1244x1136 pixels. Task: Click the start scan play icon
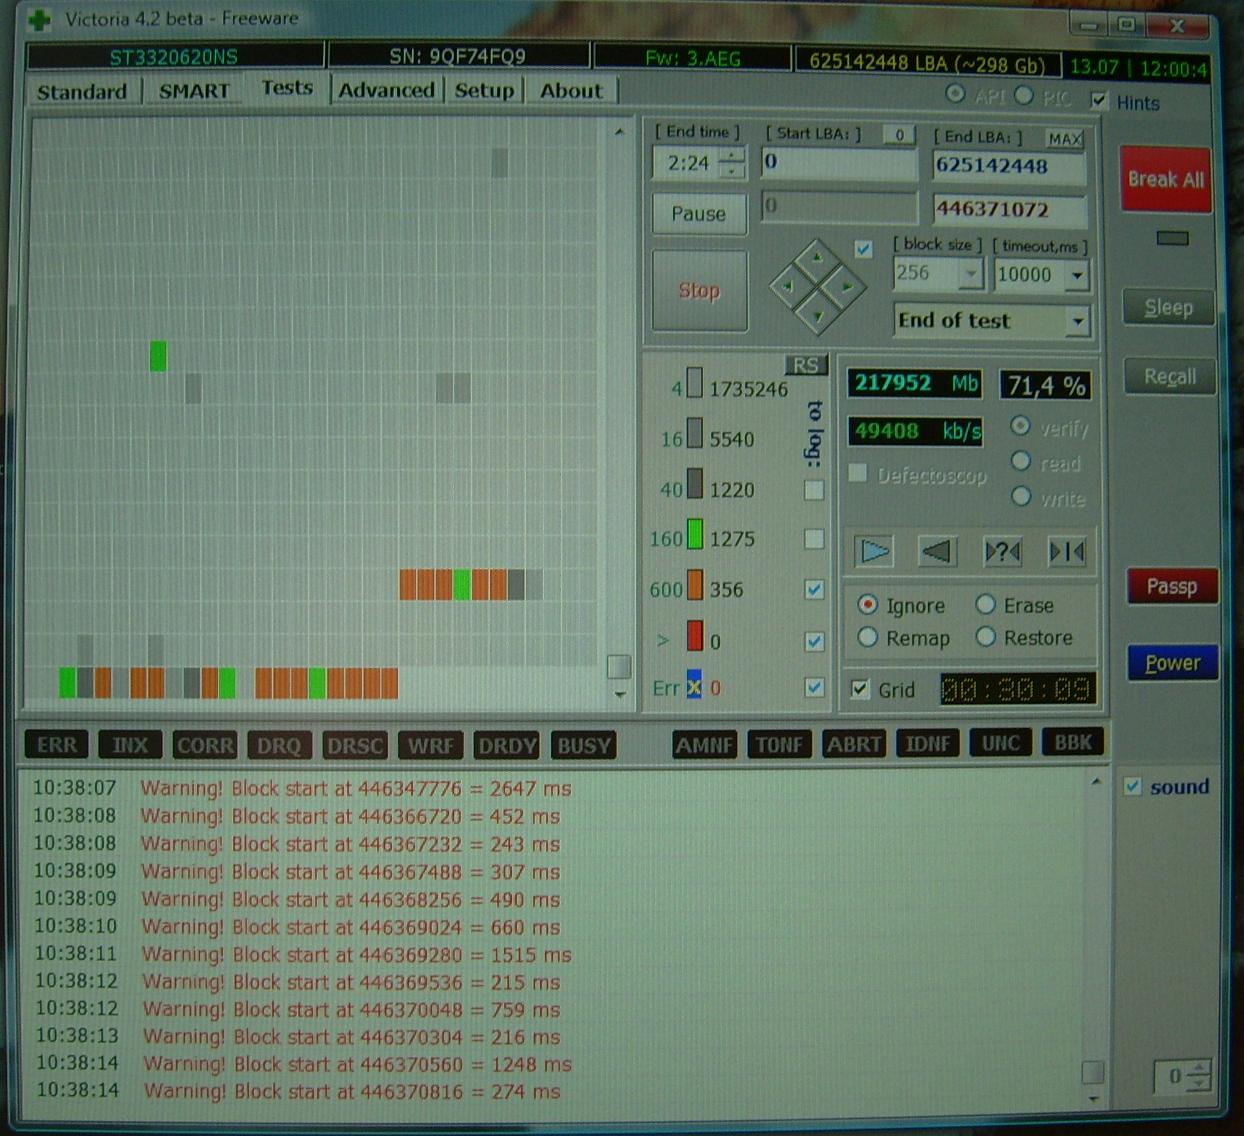tap(874, 551)
